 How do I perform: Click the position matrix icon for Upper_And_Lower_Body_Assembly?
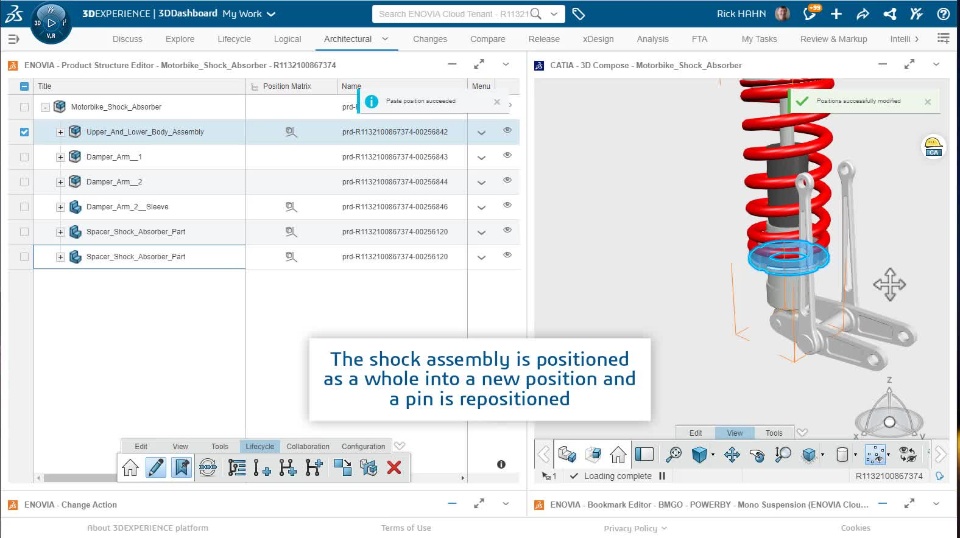click(x=291, y=132)
